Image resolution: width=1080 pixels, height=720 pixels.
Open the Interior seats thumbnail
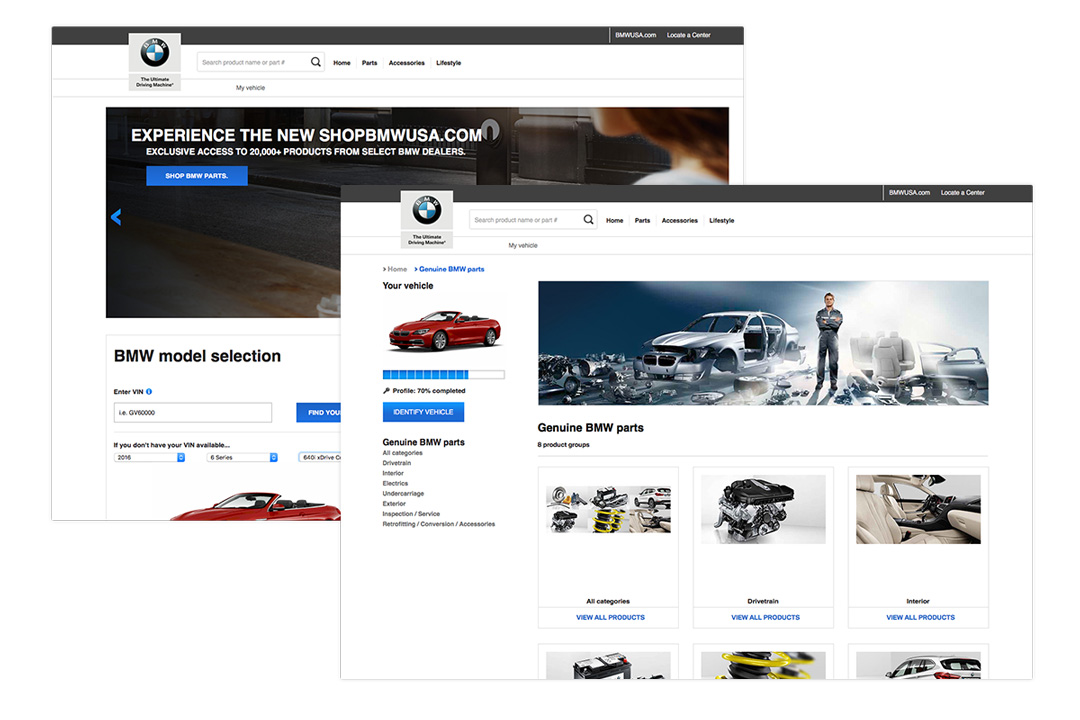tap(918, 509)
